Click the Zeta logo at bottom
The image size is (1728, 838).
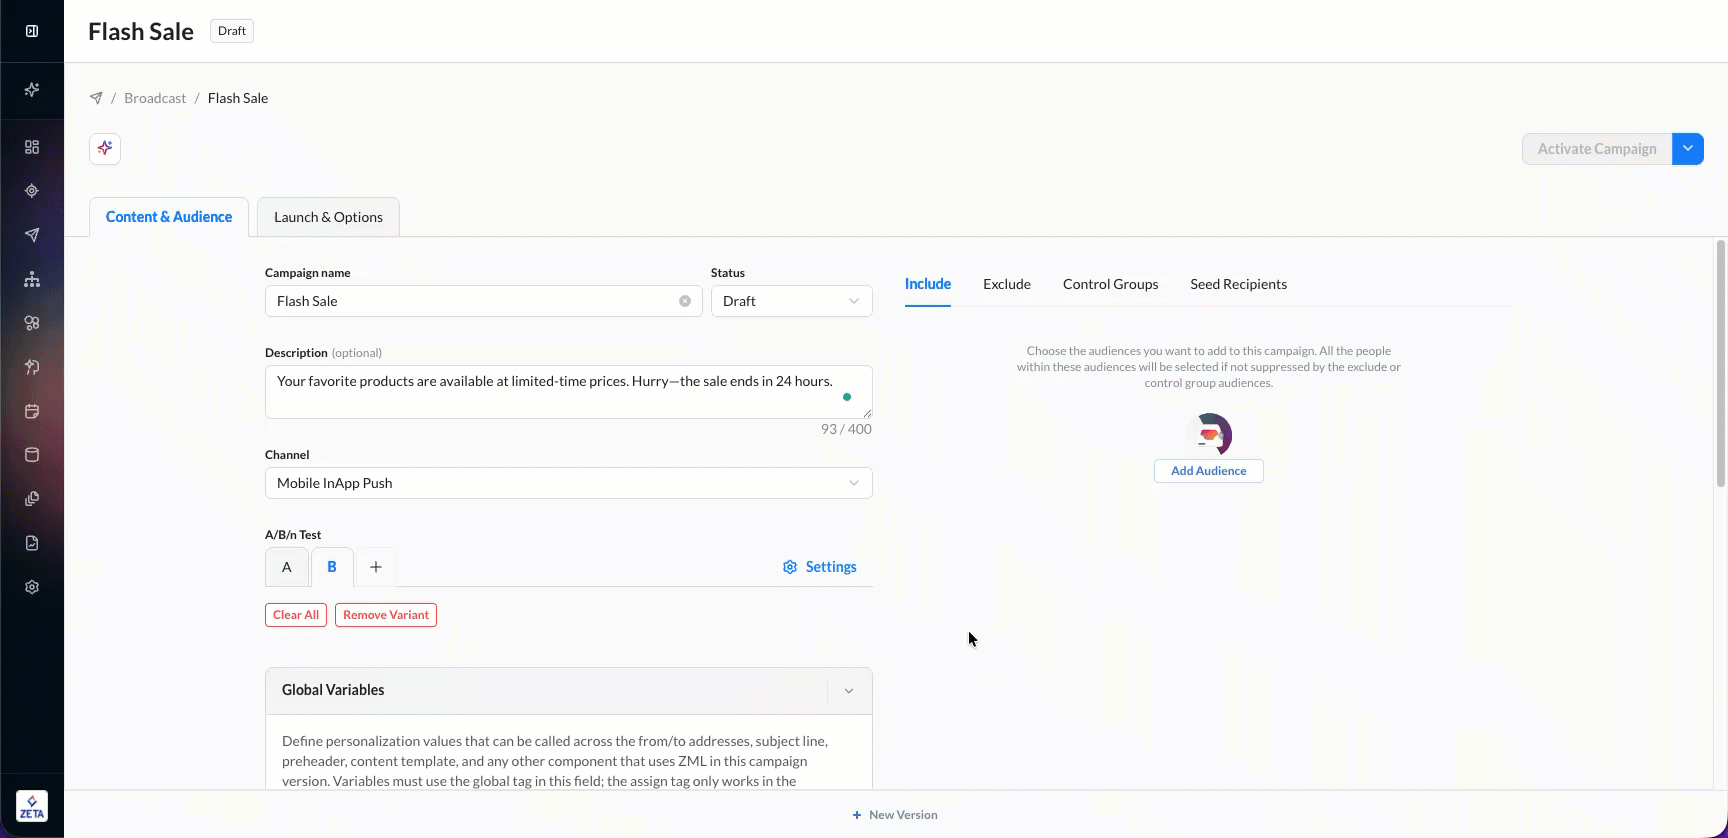pos(32,806)
